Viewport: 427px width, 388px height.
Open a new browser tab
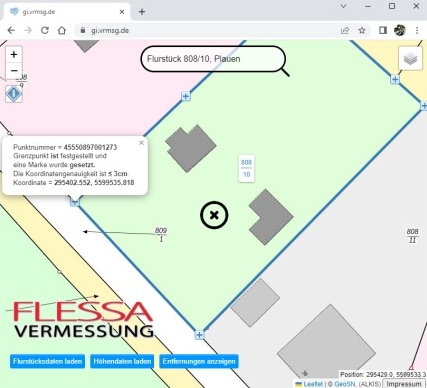142,12
